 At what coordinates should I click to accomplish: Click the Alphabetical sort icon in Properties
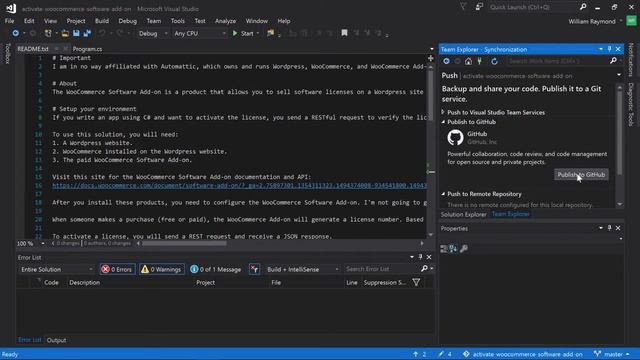point(453,249)
